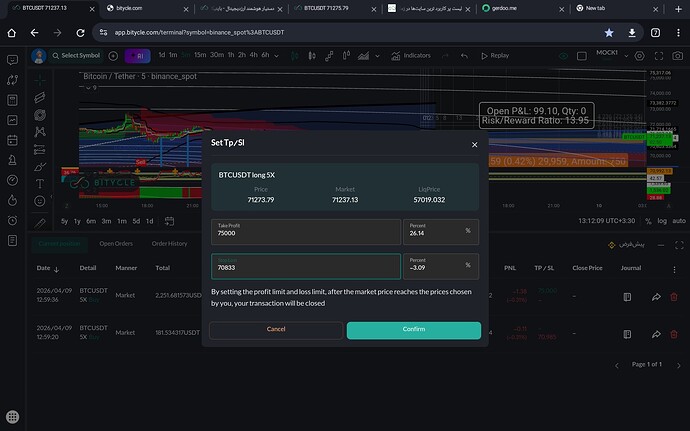This screenshot has width=690, height=431.
Task: Confirm the Tp/Sl settings
Action: point(414,330)
